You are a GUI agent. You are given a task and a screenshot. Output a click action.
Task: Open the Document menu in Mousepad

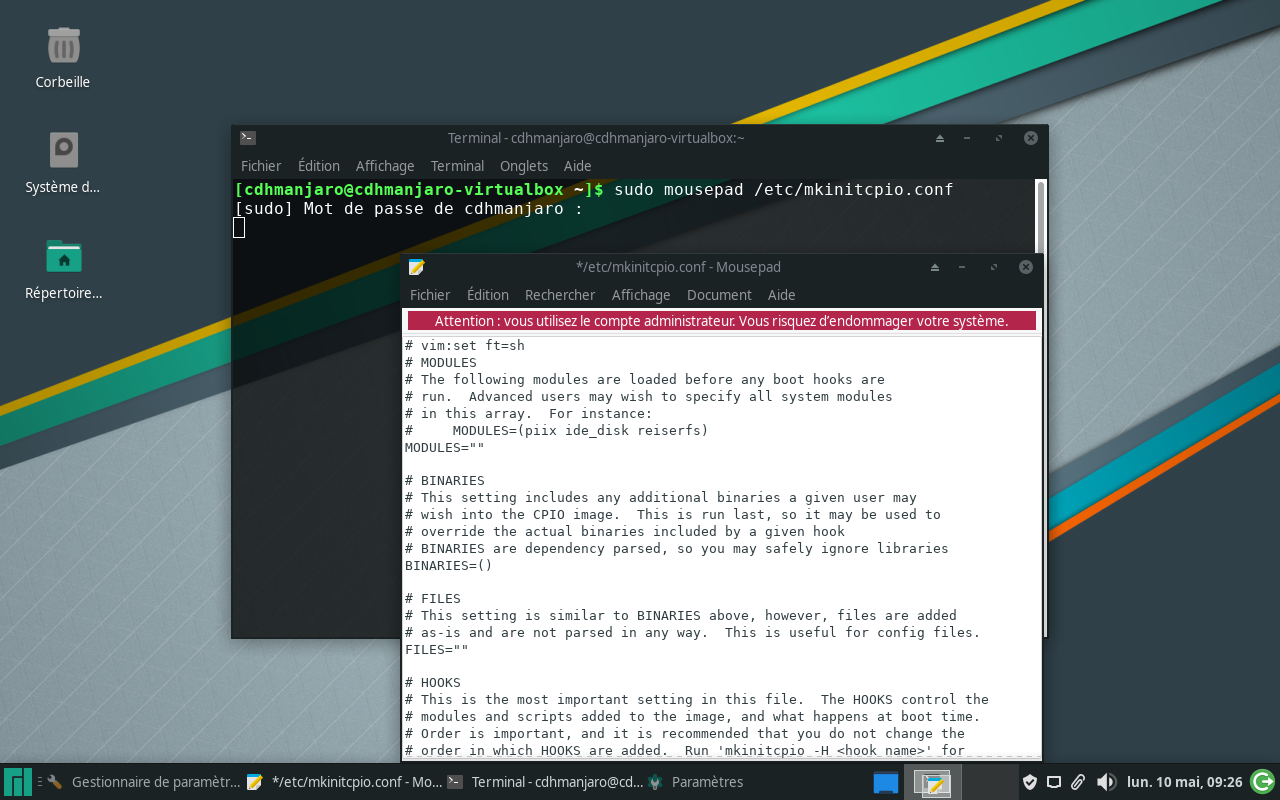coord(719,295)
